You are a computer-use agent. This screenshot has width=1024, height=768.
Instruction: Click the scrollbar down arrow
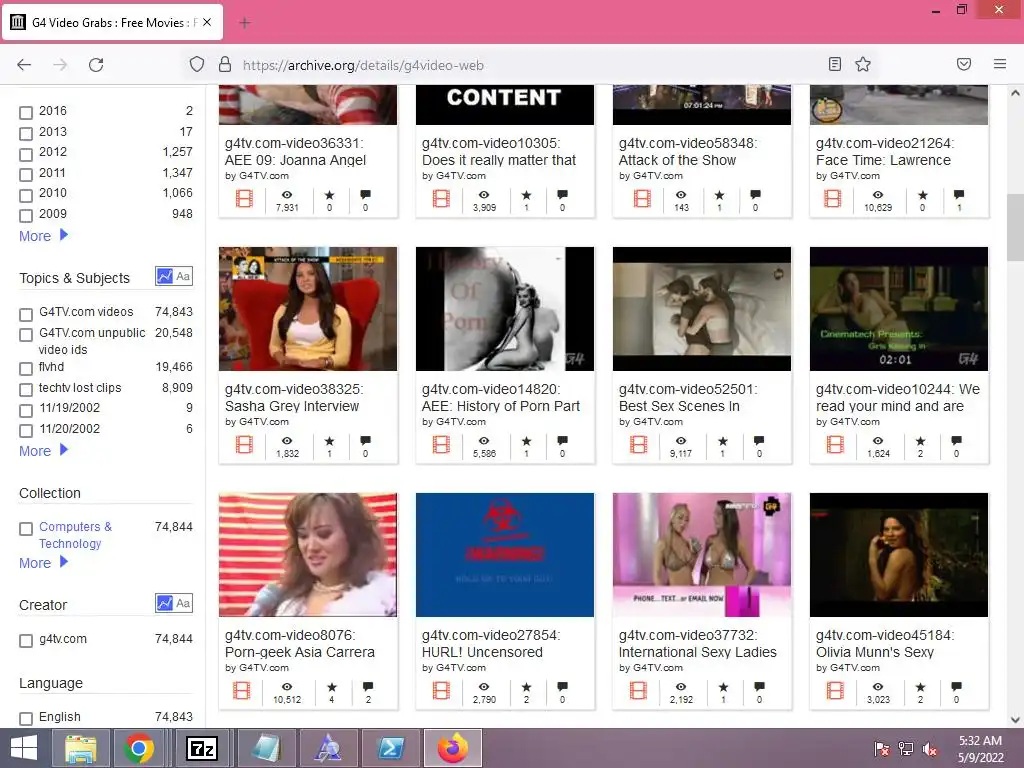1015,720
